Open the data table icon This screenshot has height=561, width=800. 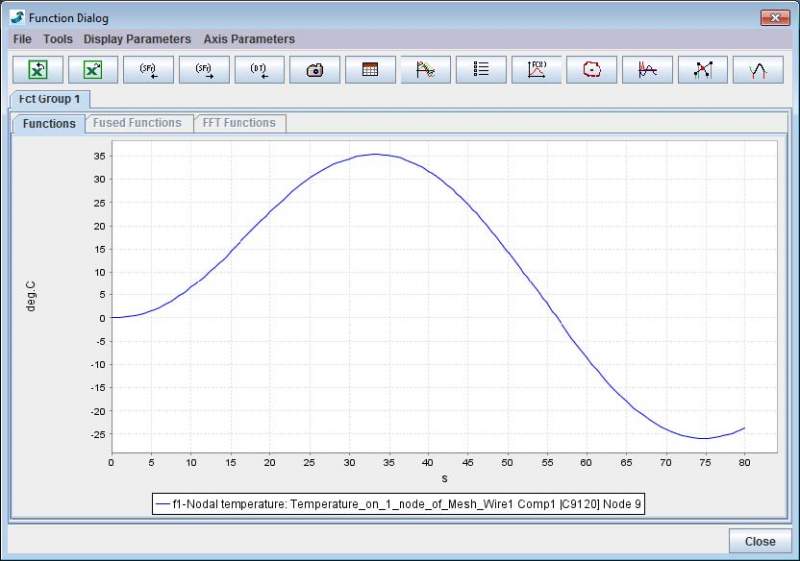(370, 69)
